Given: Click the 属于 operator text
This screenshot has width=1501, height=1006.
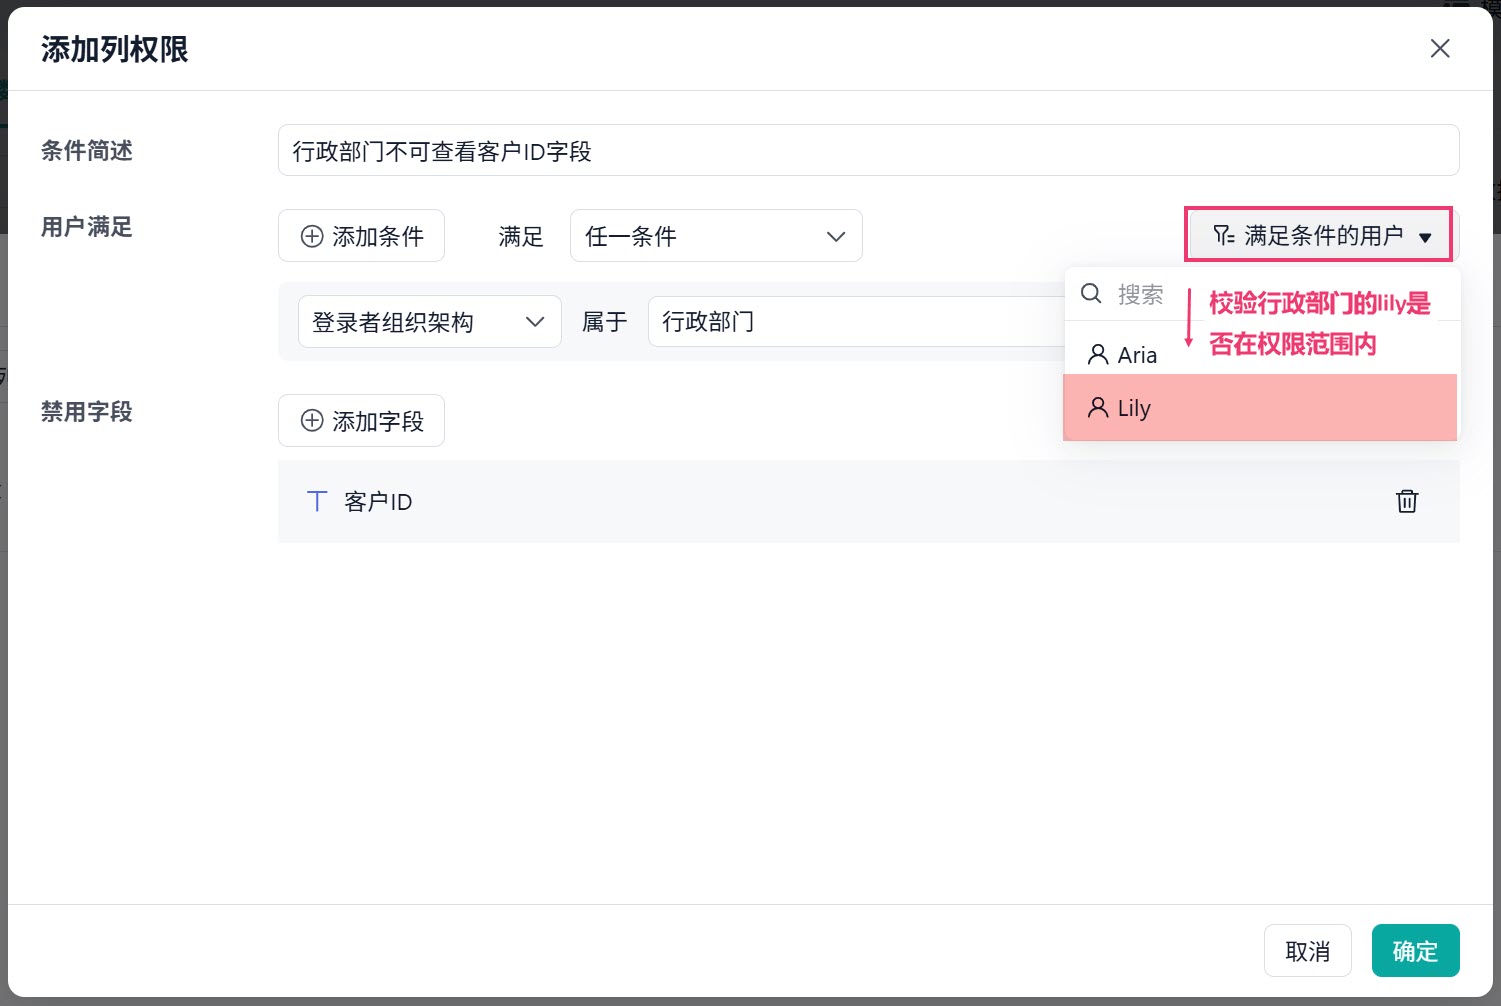Looking at the screenshot, I should [605, 322].
